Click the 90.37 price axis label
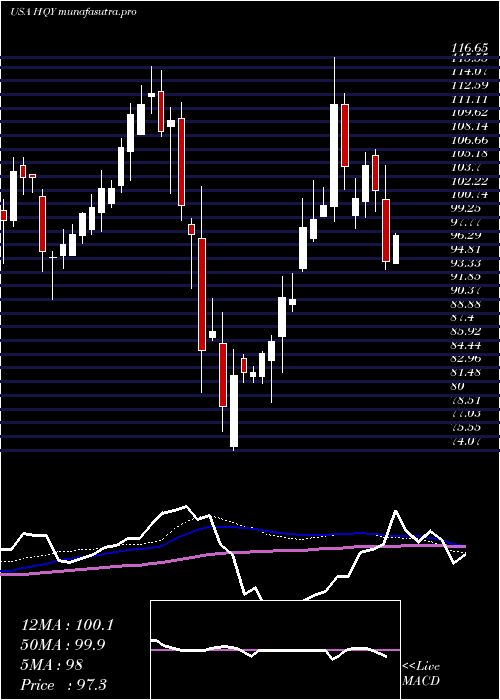500x700 pixels. tap(467, 291)
